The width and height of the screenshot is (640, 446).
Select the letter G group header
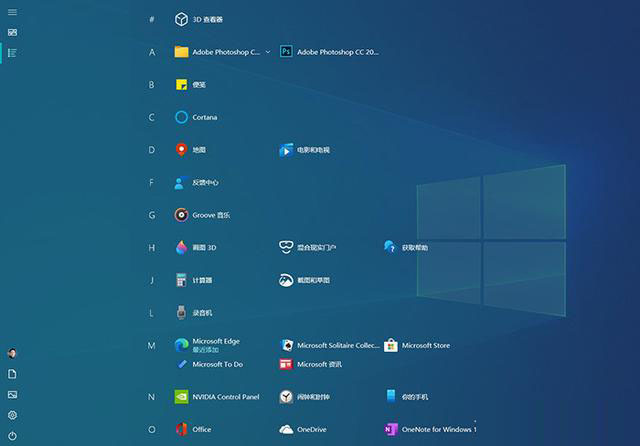coord(151,215)
